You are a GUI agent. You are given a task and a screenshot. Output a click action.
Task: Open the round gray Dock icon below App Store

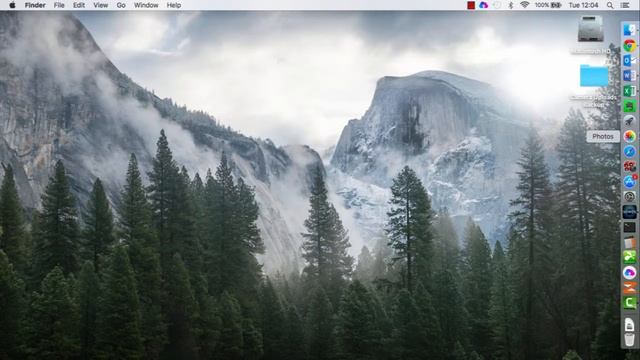coord(629,197)
